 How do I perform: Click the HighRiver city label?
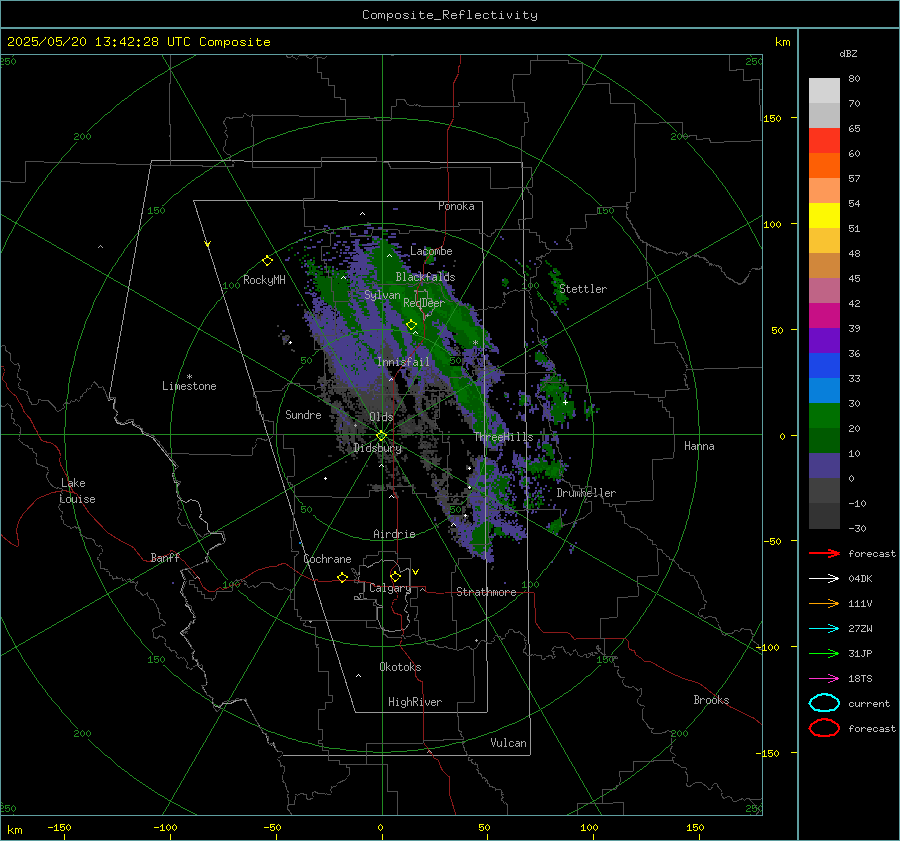pos(415,702)
